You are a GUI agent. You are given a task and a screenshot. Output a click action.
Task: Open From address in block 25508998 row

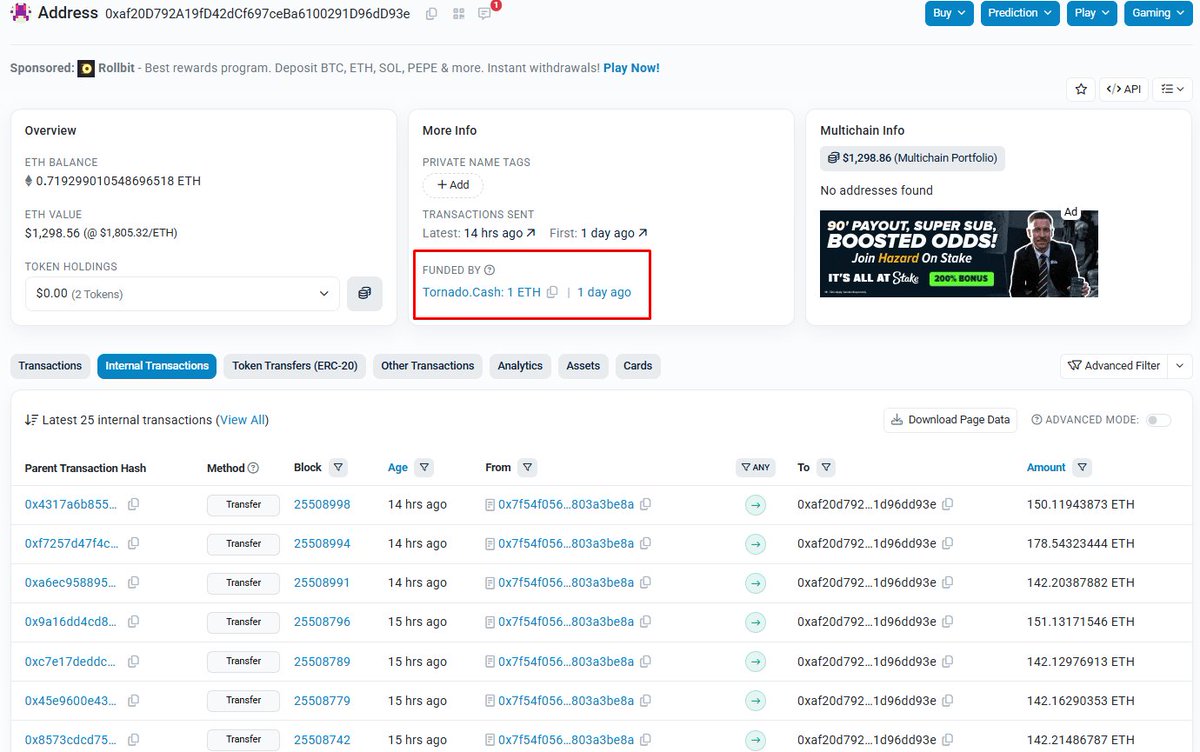(566, 505)
